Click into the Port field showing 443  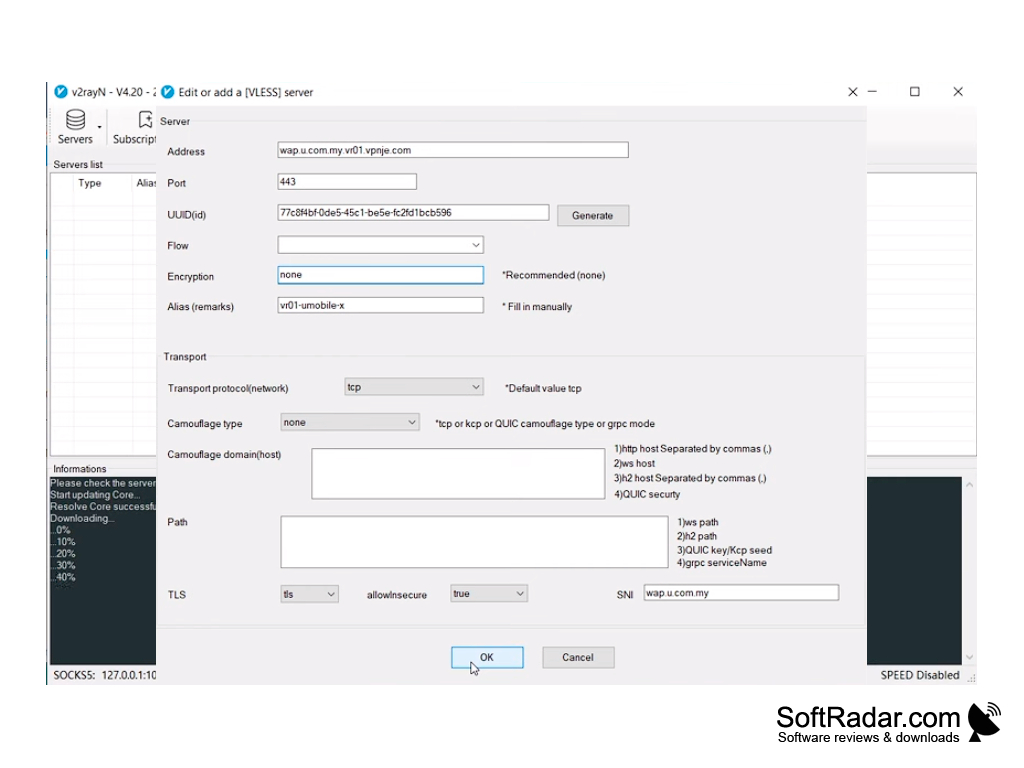coord(347,182)
